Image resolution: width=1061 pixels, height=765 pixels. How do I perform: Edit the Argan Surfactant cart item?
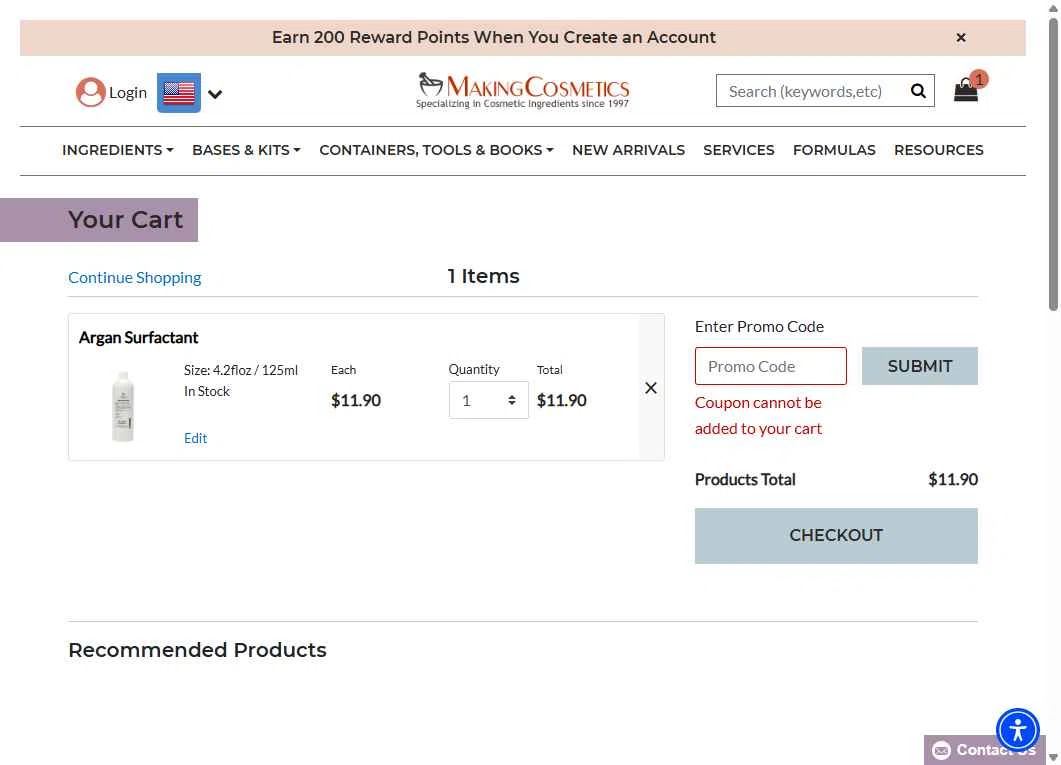(x=196, y=438)
